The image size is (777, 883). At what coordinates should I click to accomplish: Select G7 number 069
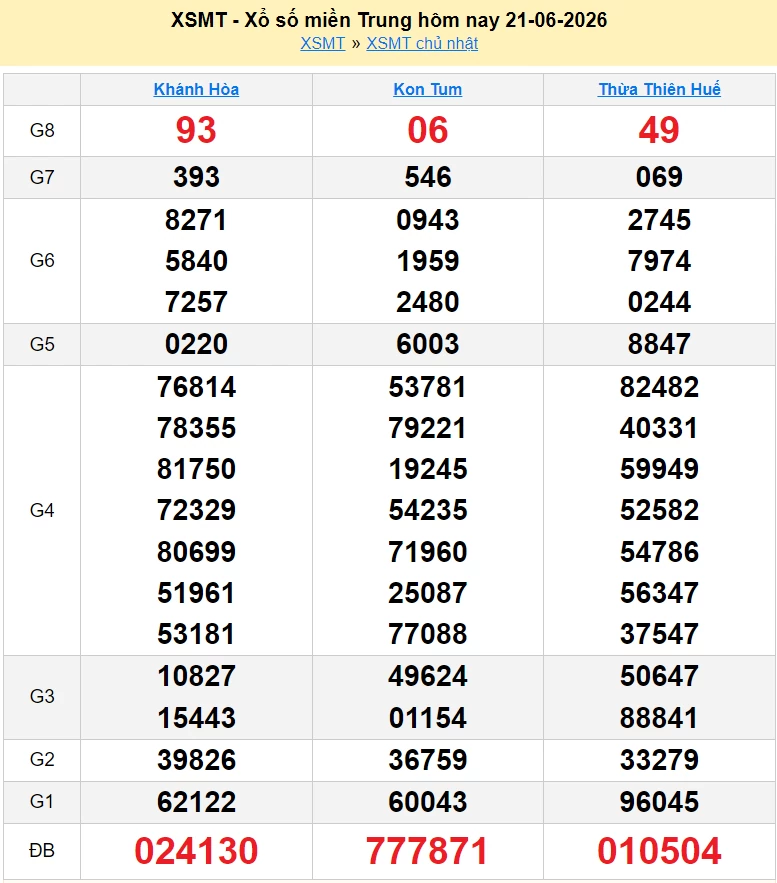[659, 177]
